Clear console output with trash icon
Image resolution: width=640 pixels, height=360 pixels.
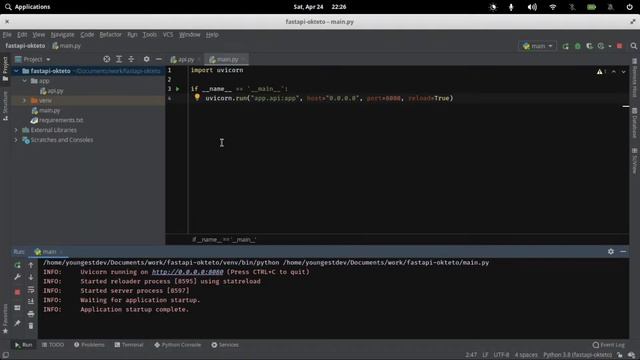[31, 326]
